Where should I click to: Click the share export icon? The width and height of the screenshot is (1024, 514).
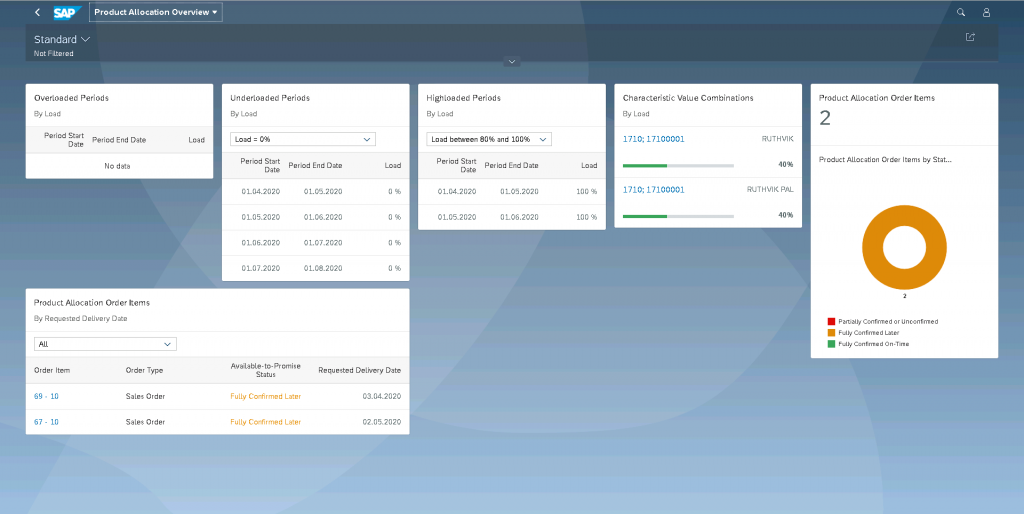click(x=970, y=37)
